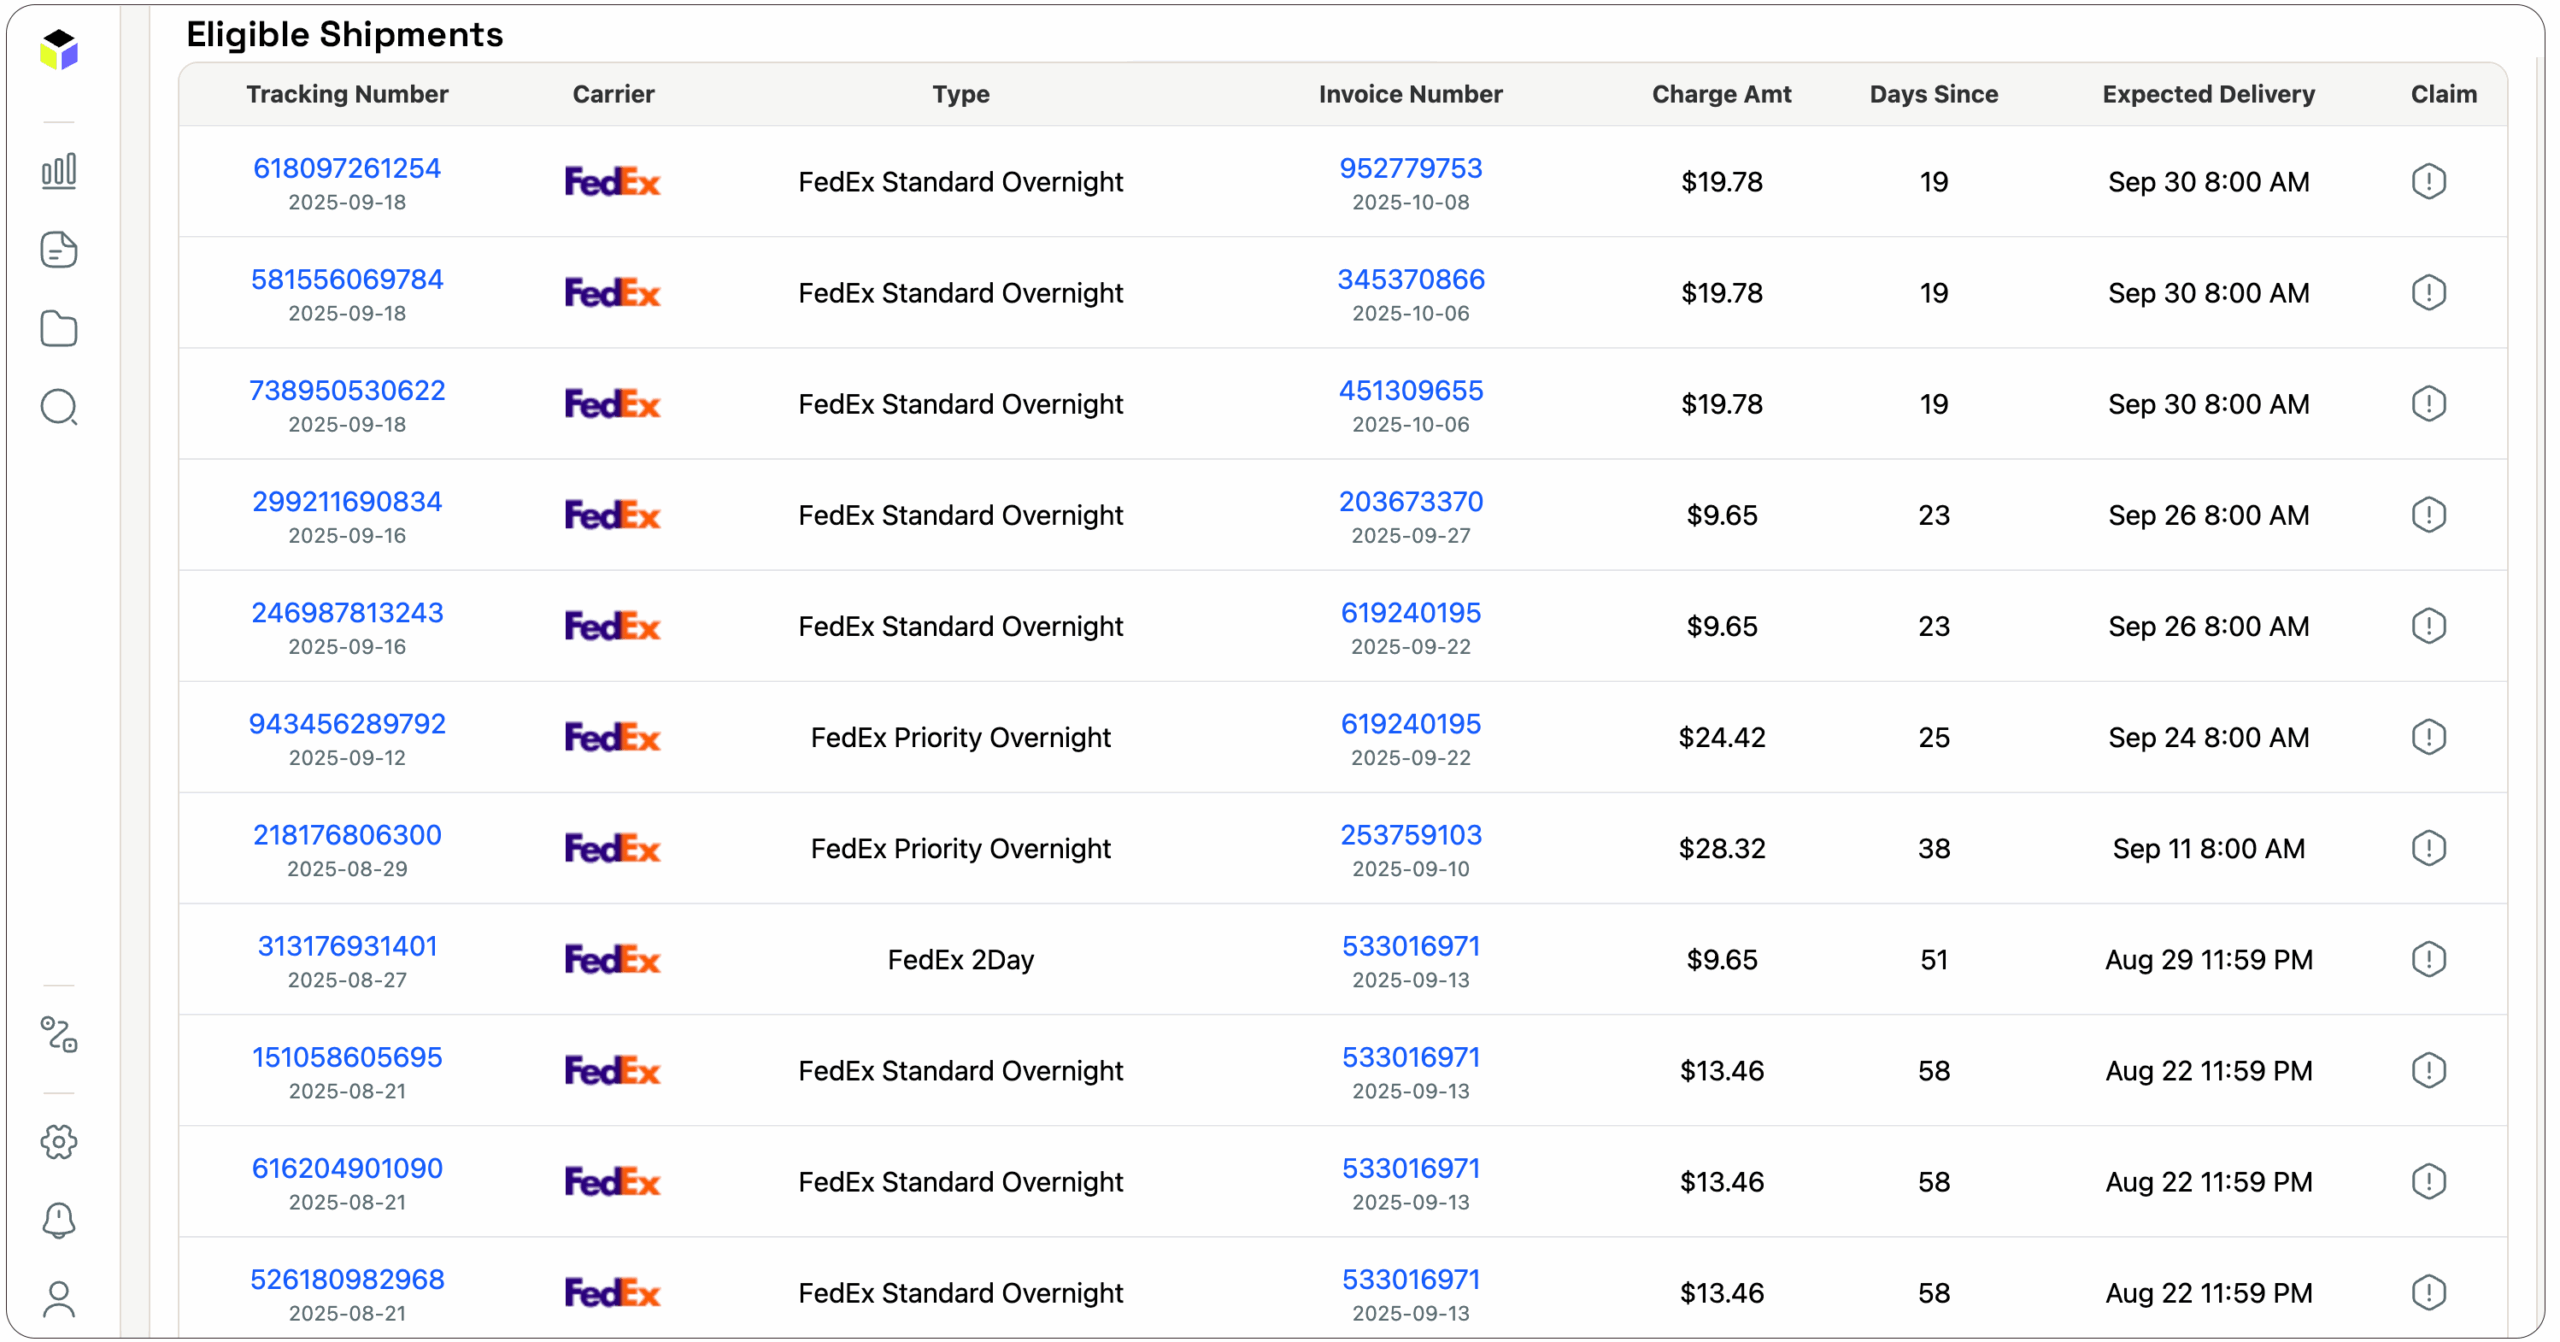The height and width of the screenshot is (1342, 2560).
Task: Open the user profile icon
Action: tap(59, 1300)
